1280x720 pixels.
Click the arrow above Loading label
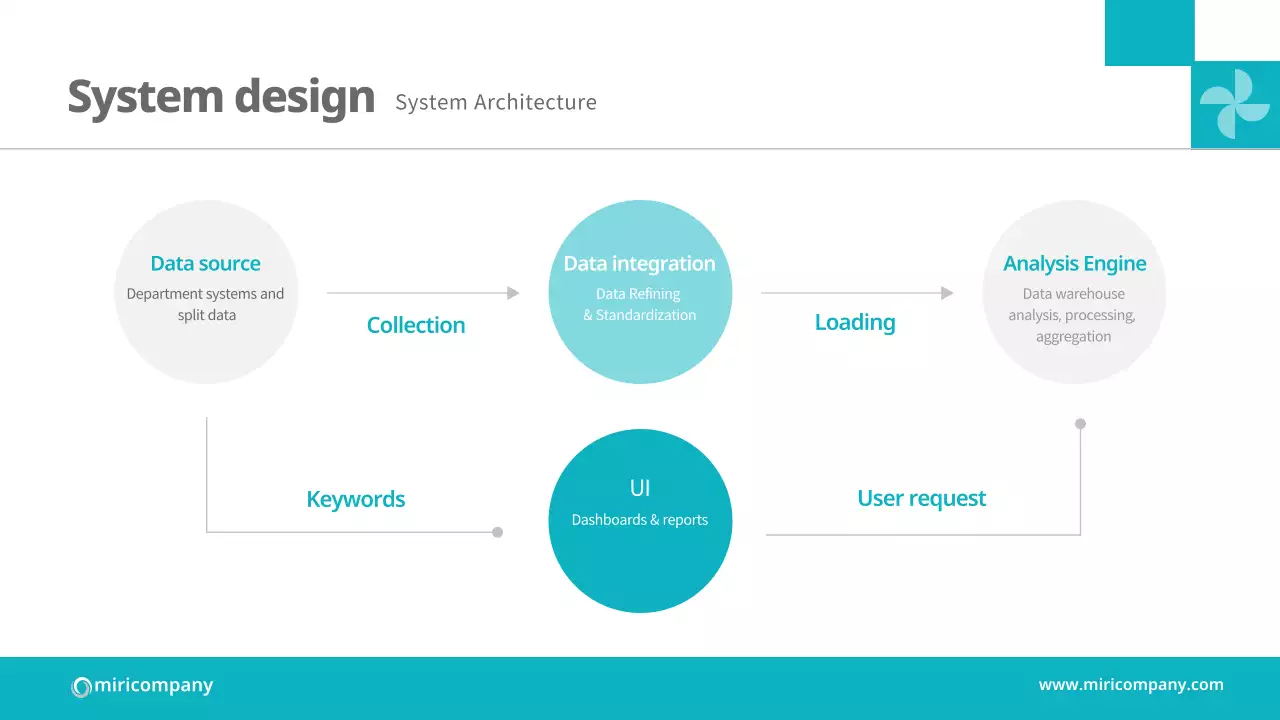click(857, 293)
